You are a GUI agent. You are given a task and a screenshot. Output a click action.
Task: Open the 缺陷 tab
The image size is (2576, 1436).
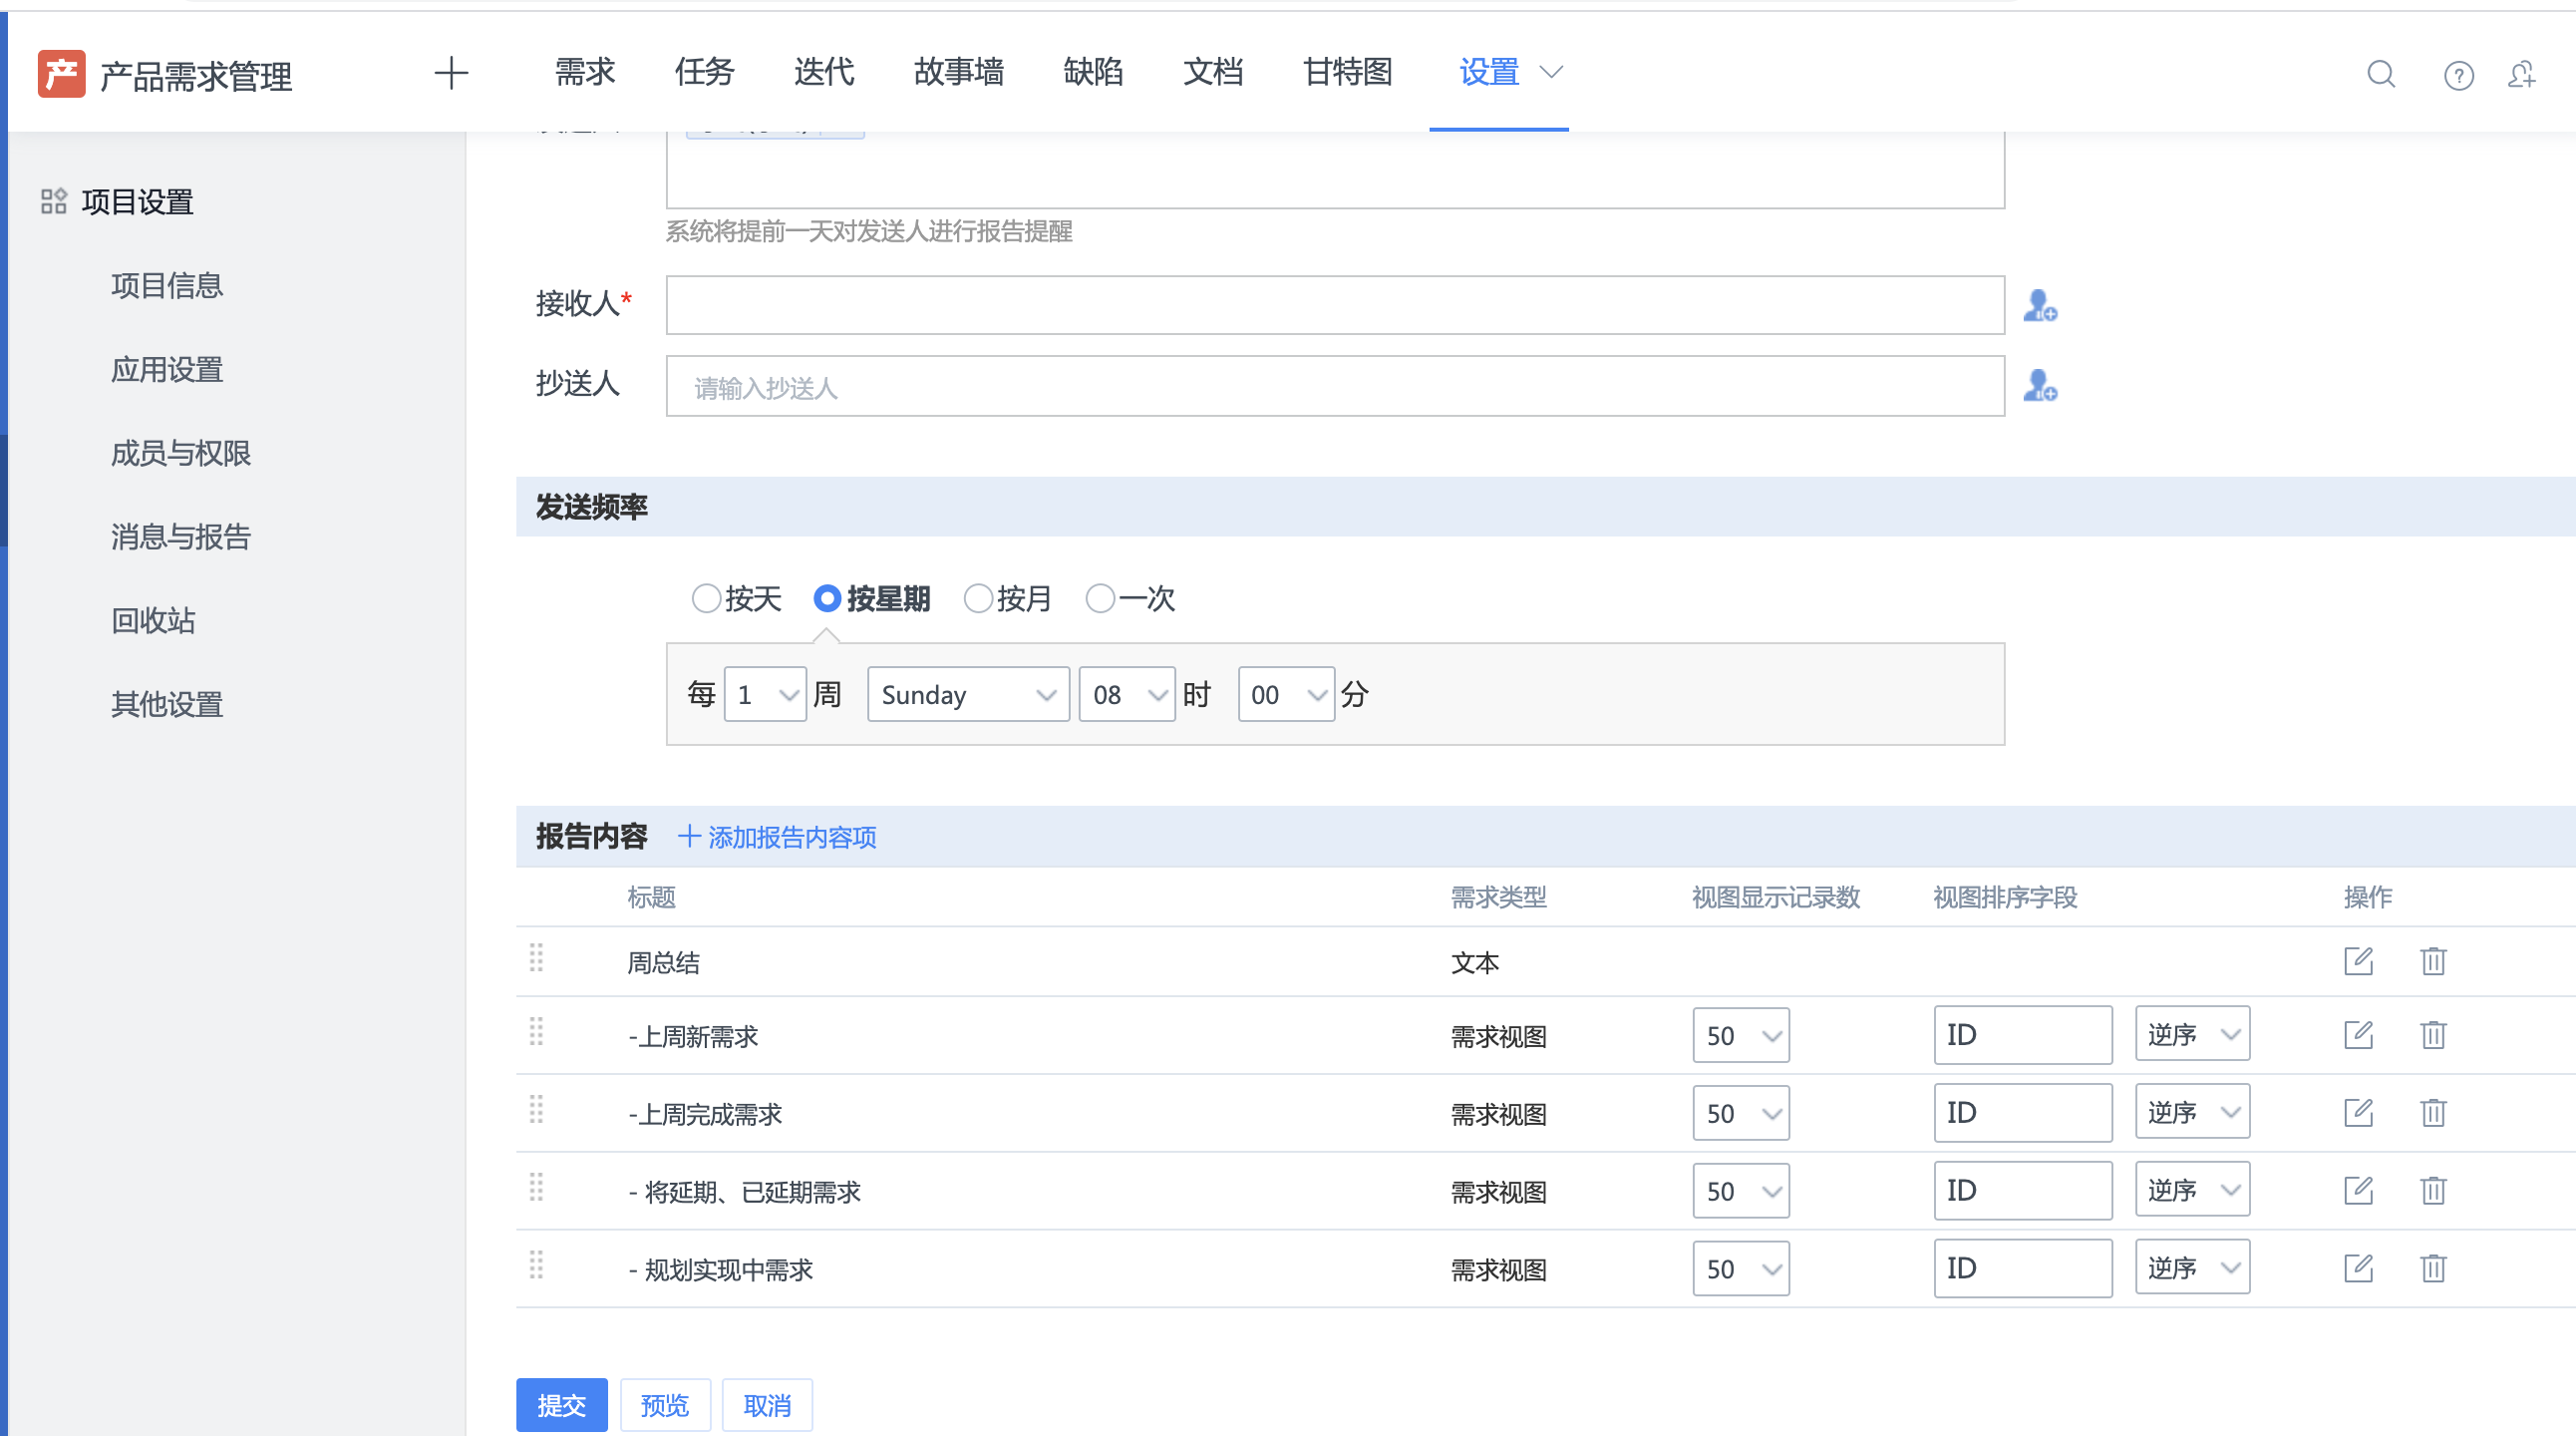[1093, 73]
